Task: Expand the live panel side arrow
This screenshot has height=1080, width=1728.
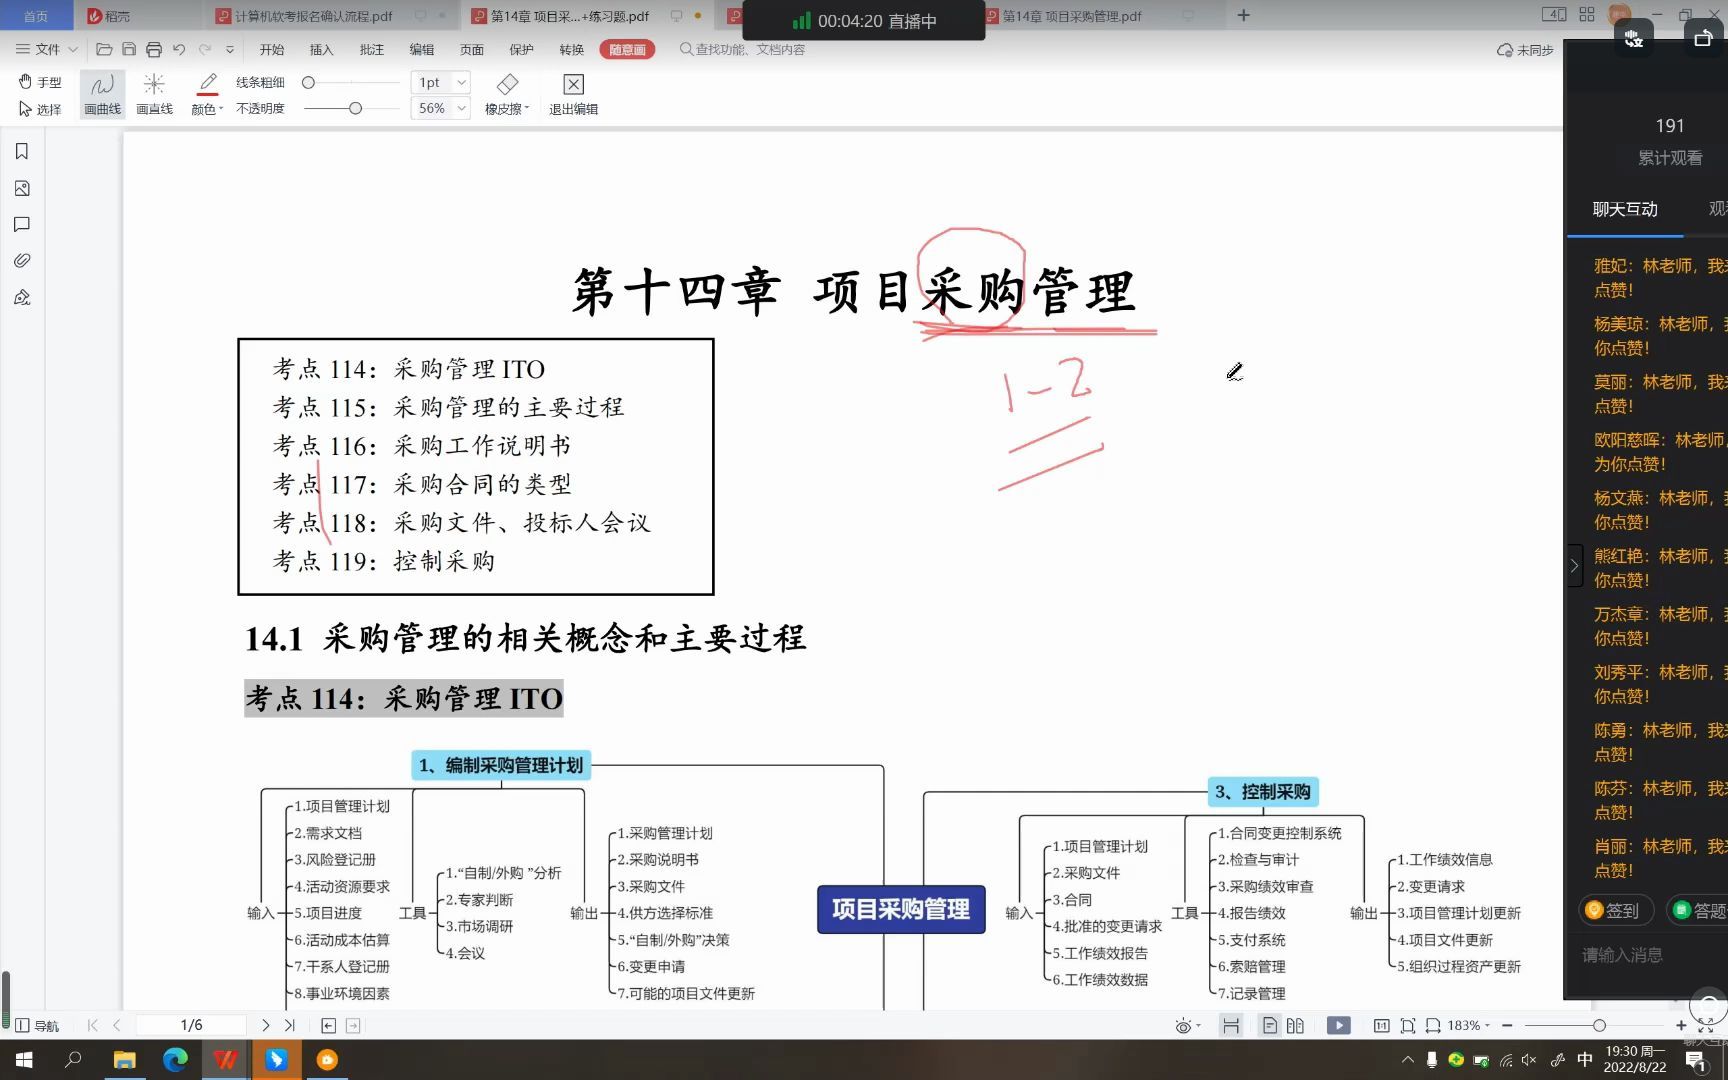Action: click(1574, 566)
